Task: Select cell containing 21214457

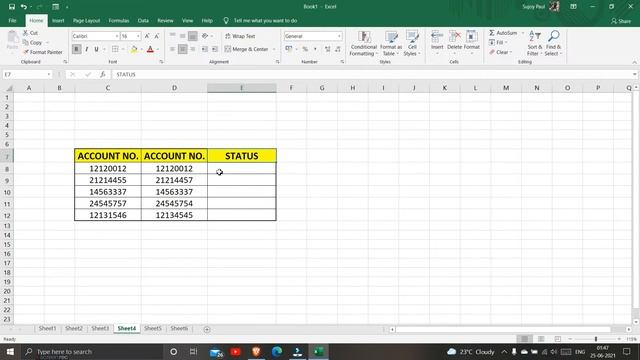Action: [174, 180]
